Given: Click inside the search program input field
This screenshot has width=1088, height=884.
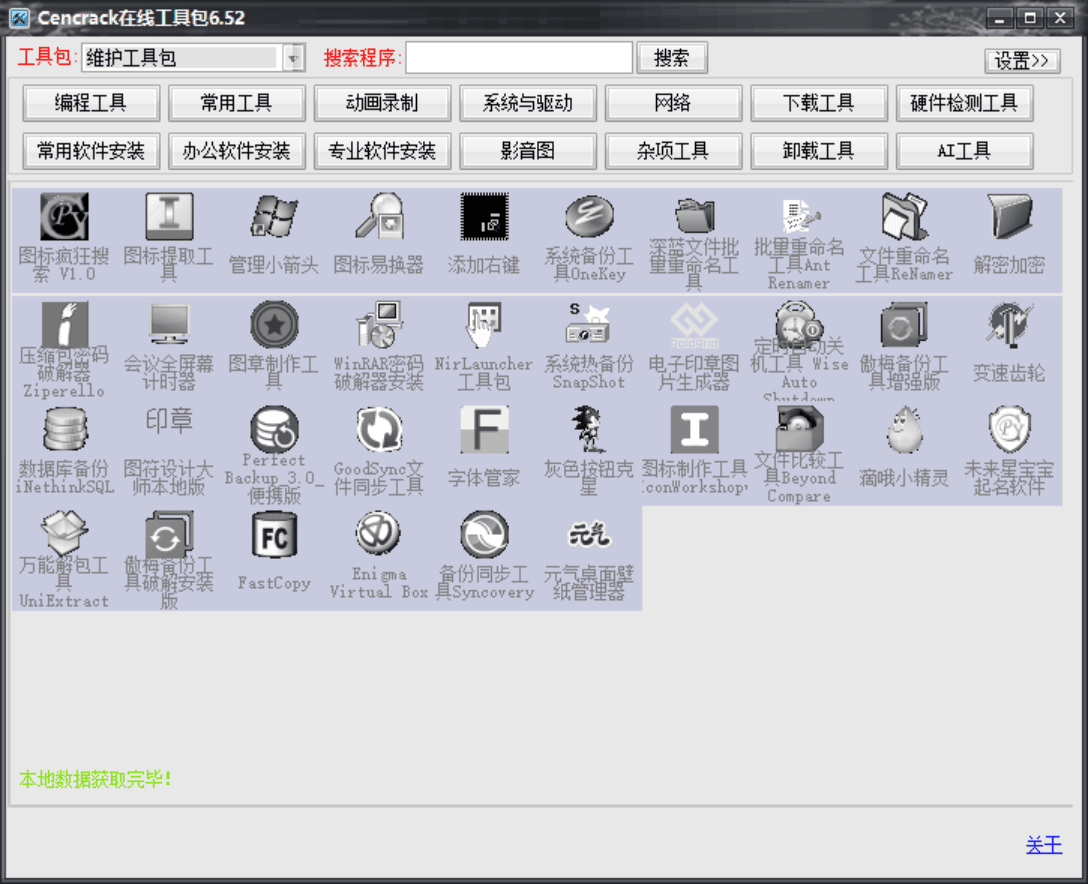Looking at the screenshot, I should click(520, 58).
